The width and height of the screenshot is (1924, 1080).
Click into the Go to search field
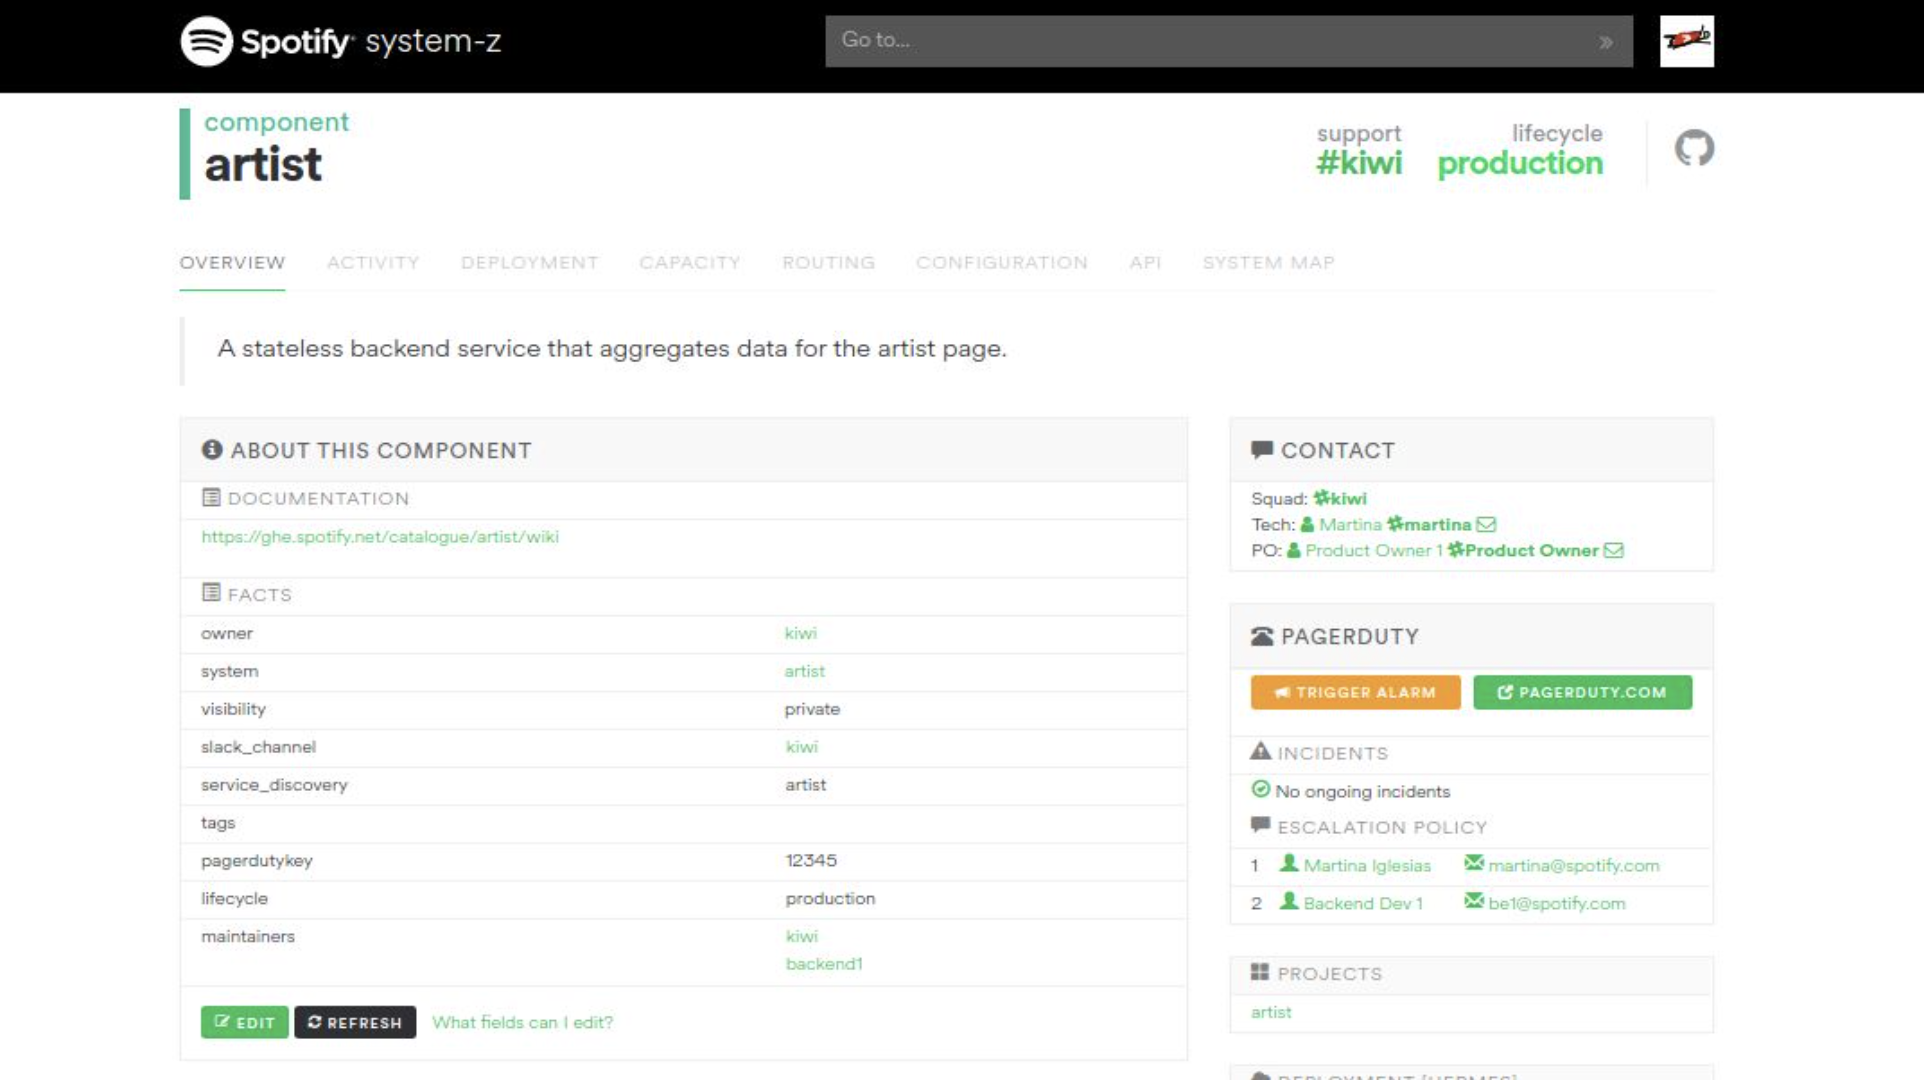[1200, 41]
